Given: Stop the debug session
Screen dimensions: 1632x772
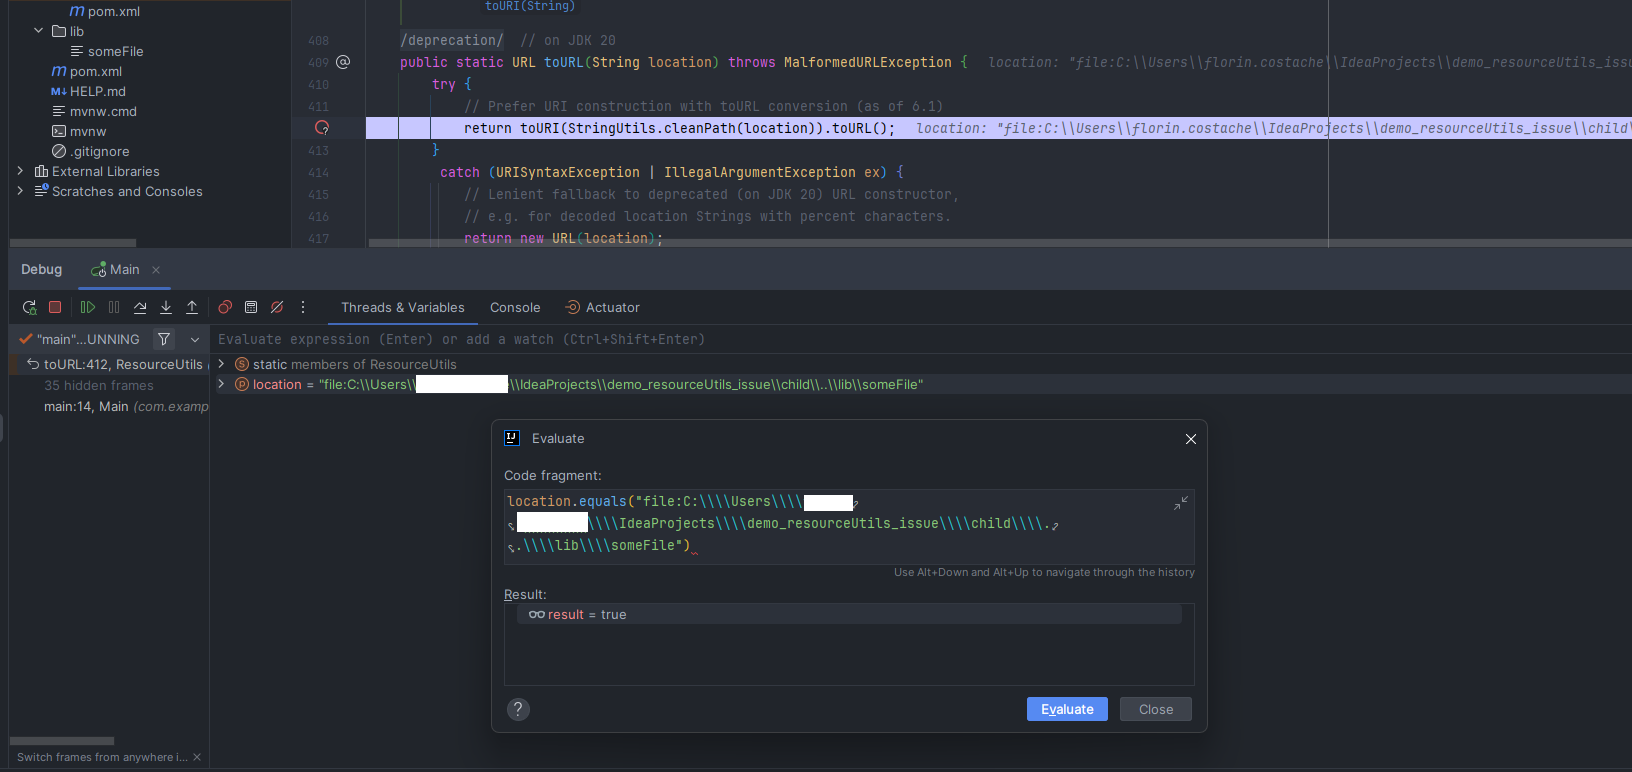Looking at the screenshot, I should click(x=55, y=307).
